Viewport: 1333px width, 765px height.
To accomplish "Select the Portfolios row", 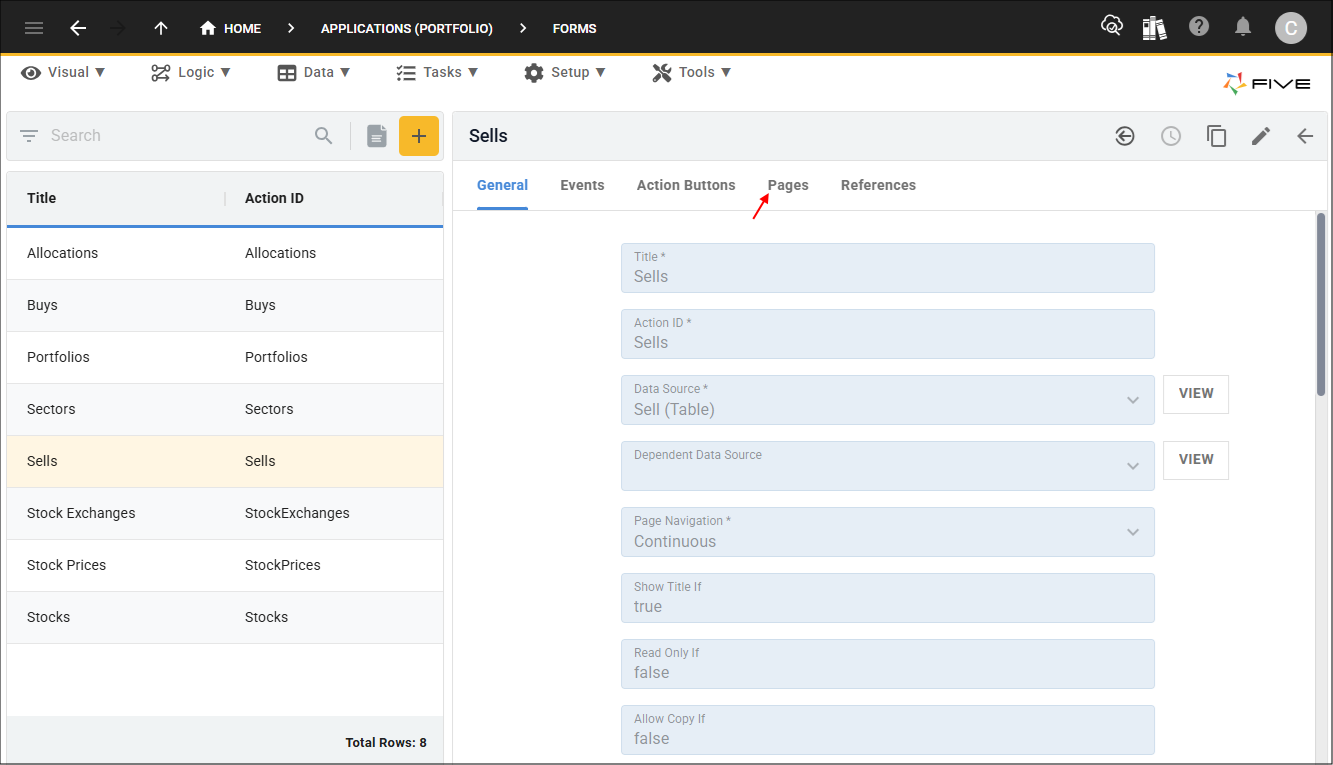I will (x=225, y=357).
